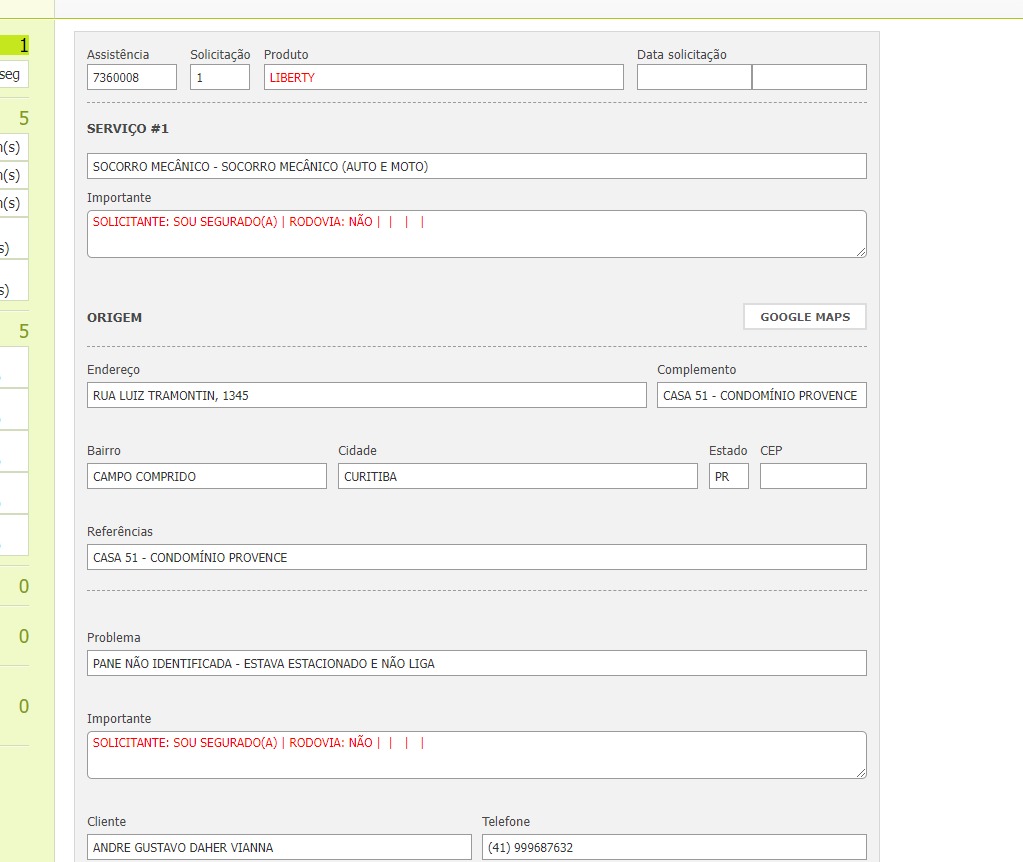Viewport: 1023px width, 862px height.
Task: Select the Cliente name field
Action: point(278,847)
